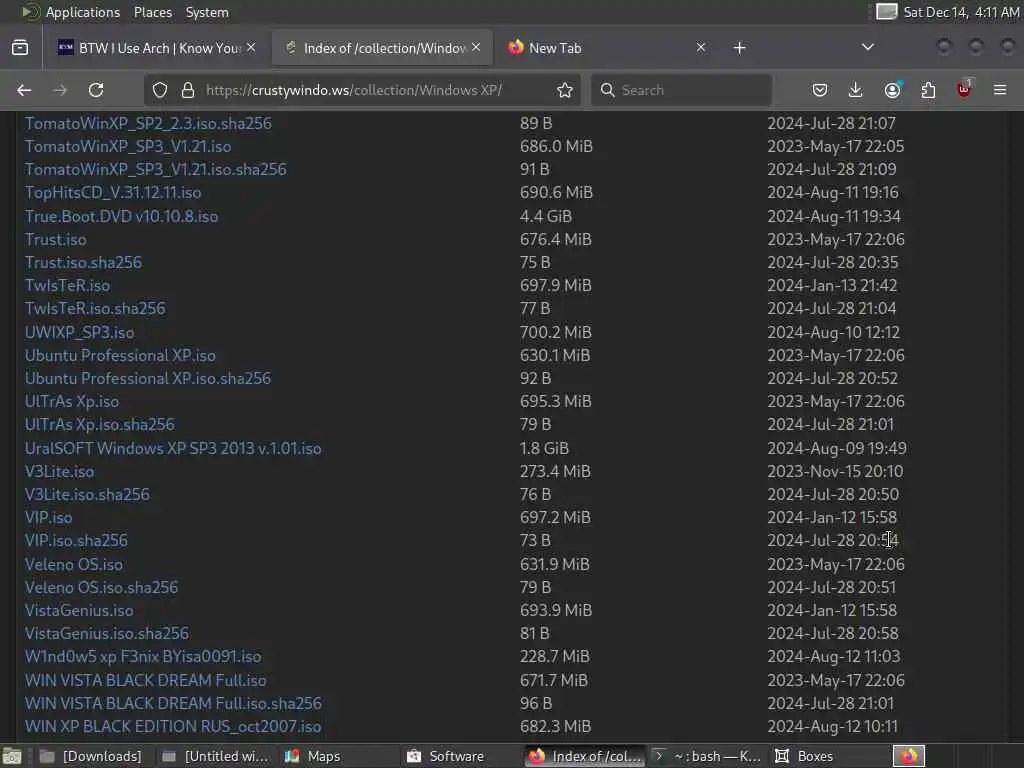
Task: Open UlTrAs Xp.iso link
Action: 72,401
